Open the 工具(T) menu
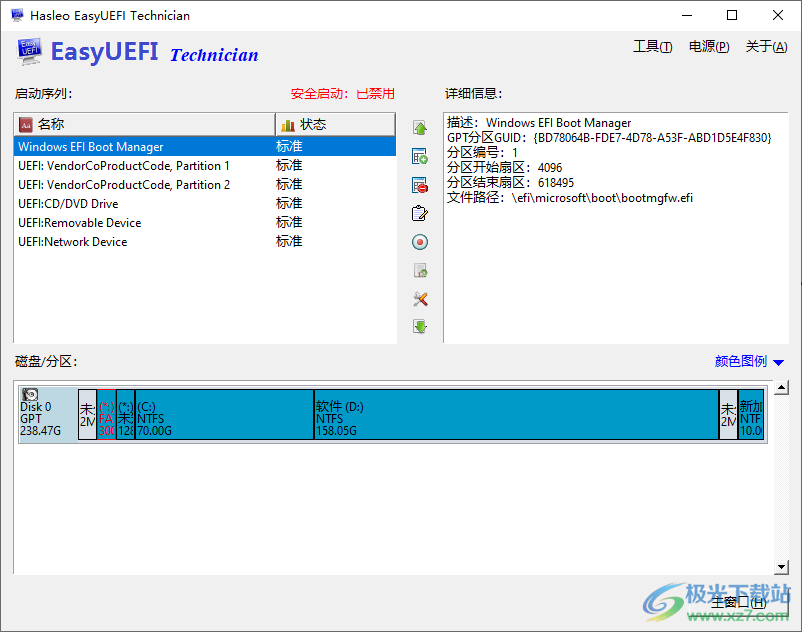Screen dimensions: 802x632 [x=653, y=47]
